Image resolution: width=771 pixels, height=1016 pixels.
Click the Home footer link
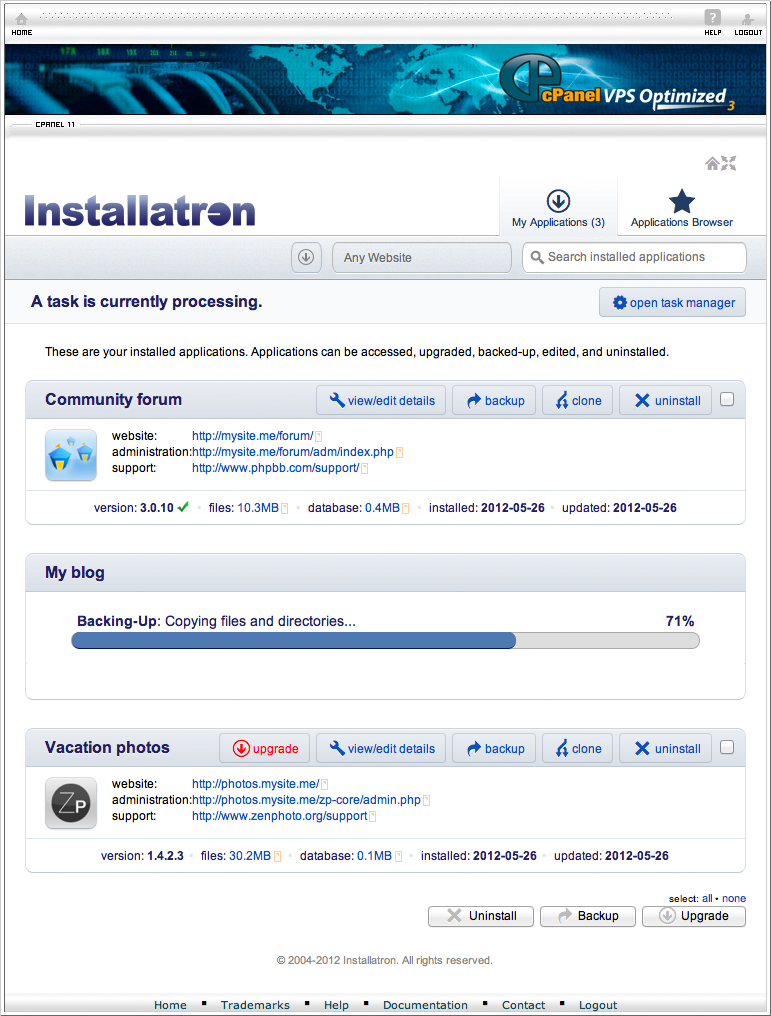pos(170,1005)
